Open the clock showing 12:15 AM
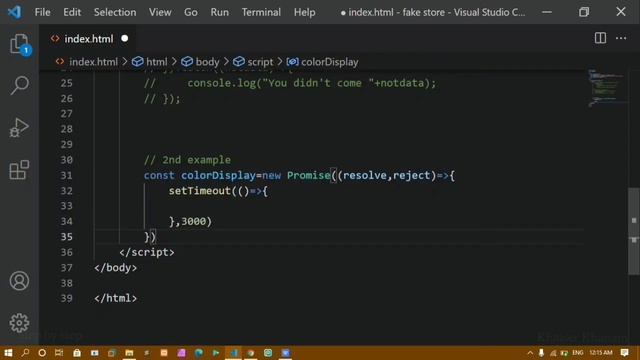640x360 pixels. click(600, 353)
